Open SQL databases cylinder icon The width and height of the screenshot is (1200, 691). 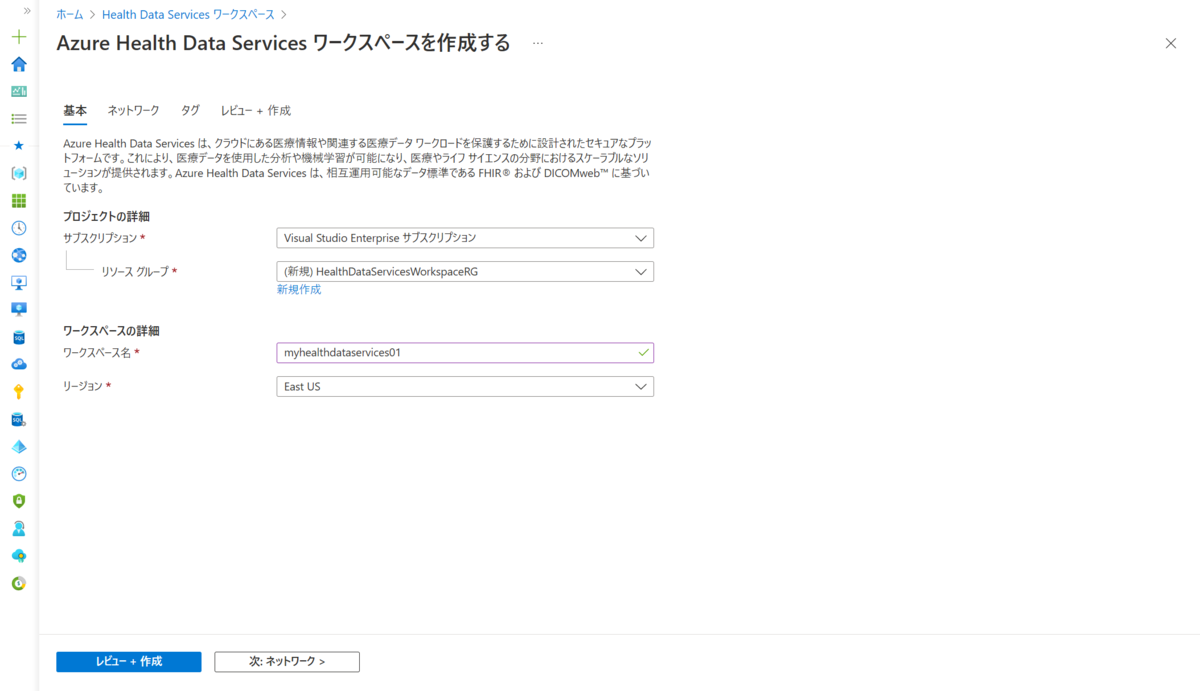(18, 337)
